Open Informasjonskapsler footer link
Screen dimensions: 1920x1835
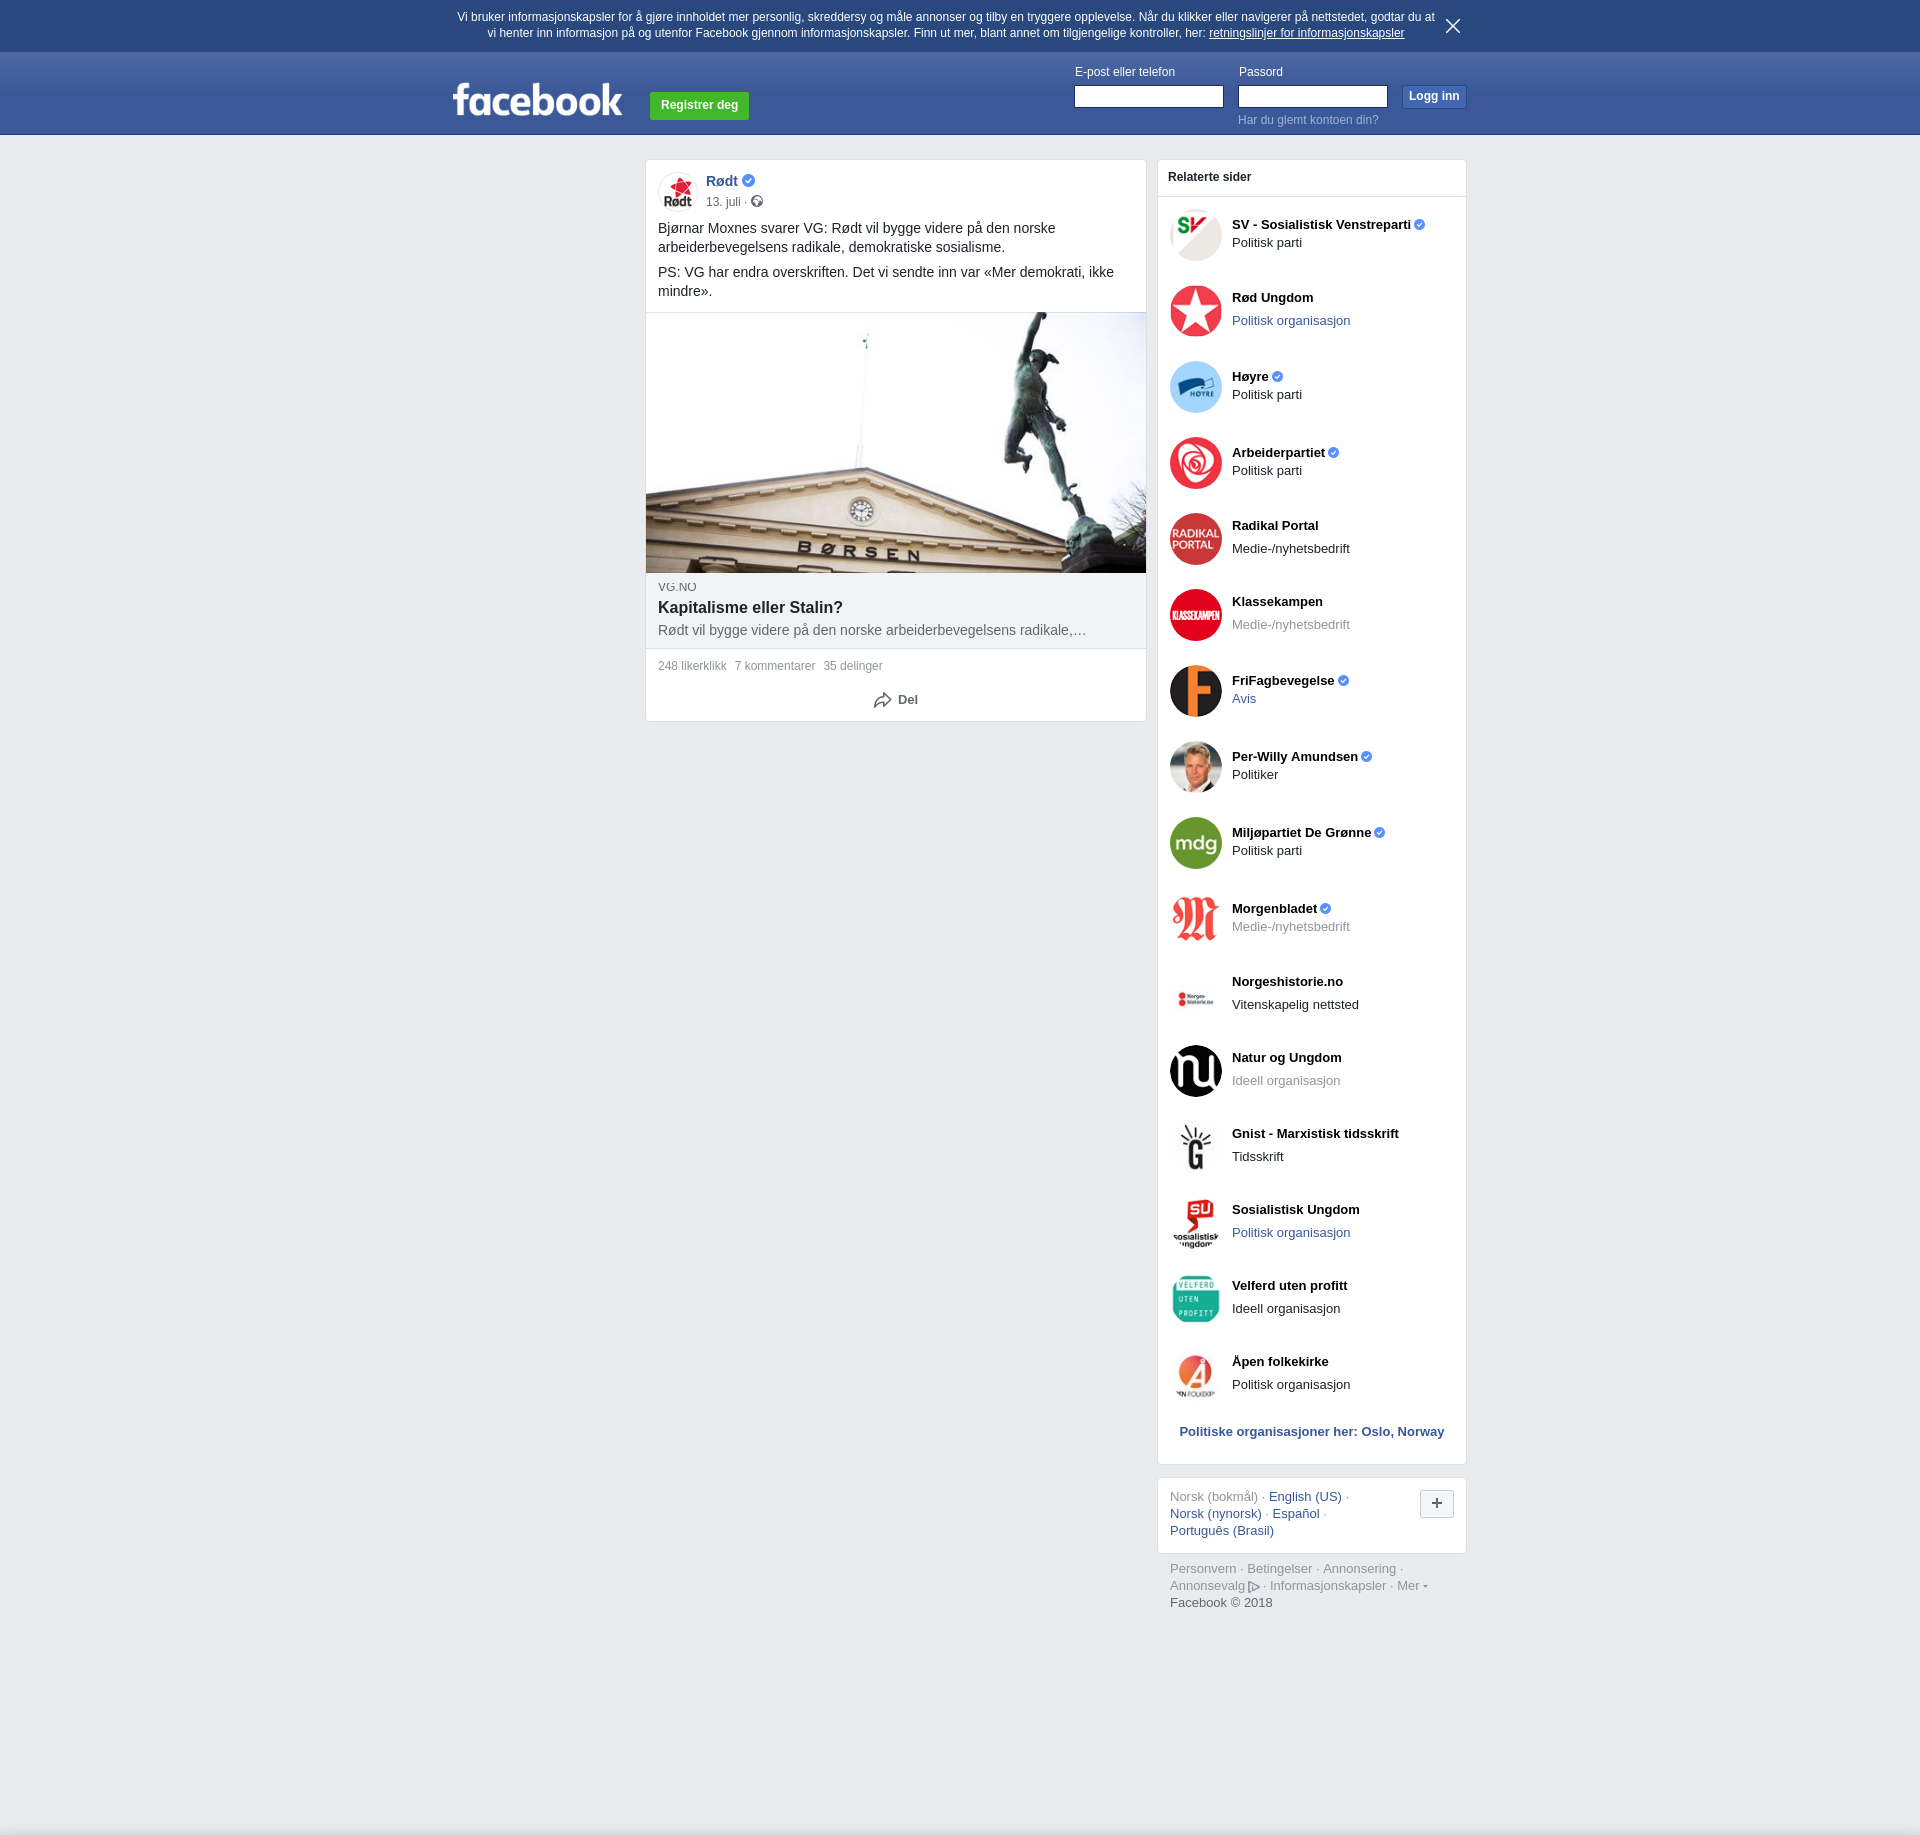point(1328,1586)
